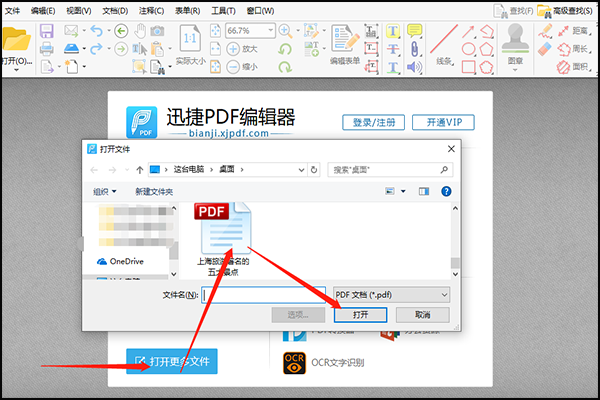Select the pencil freehand tool
Screen dimensions: 600x400
click(x=545, y=31)
